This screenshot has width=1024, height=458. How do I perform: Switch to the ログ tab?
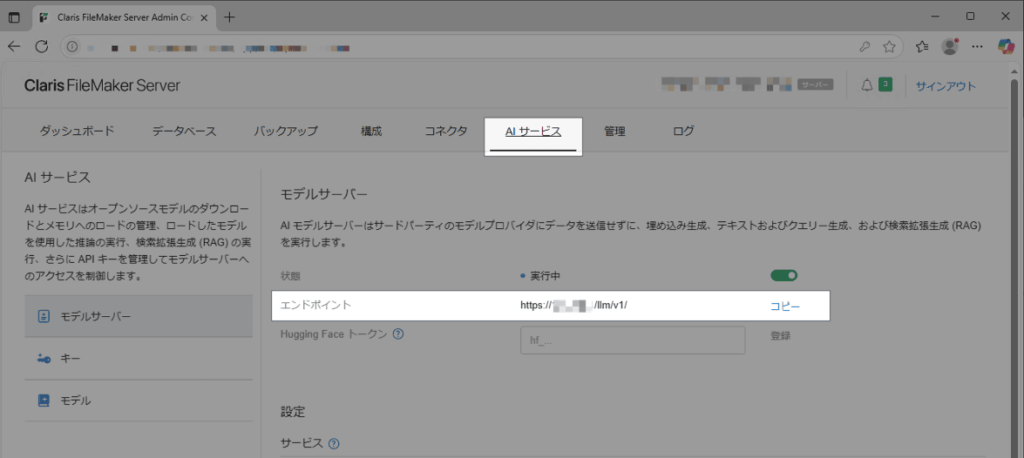click(683, 131)
